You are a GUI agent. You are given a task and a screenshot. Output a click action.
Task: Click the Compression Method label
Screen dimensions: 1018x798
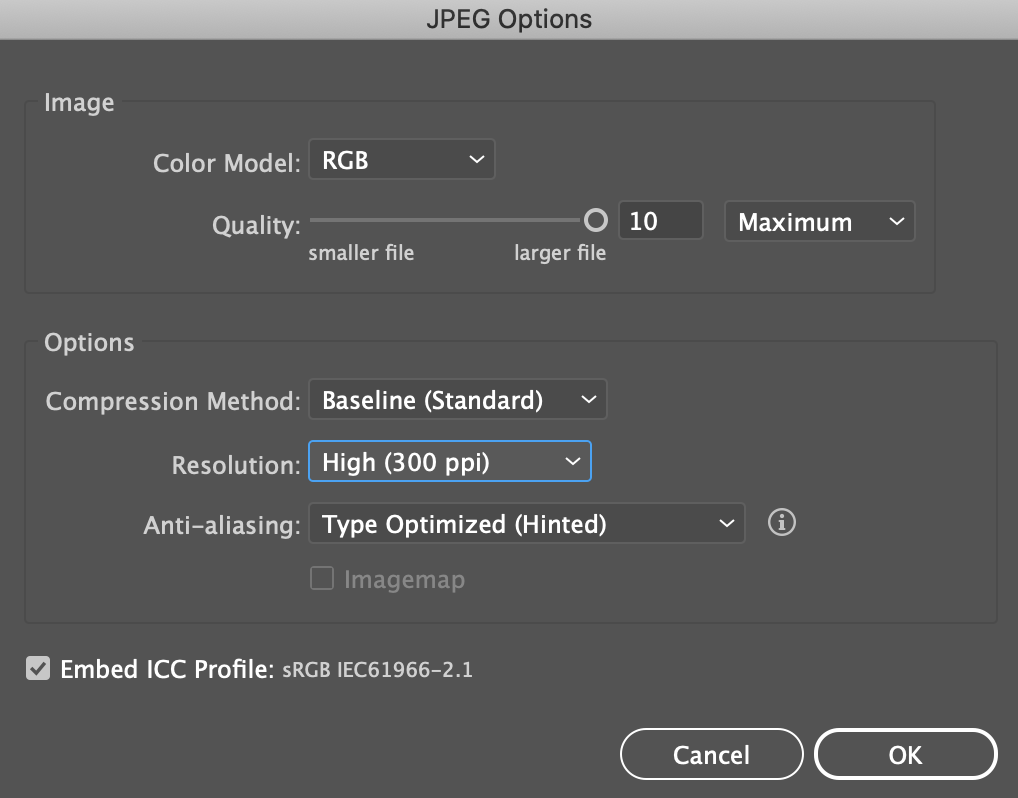(x=173, y=401)
